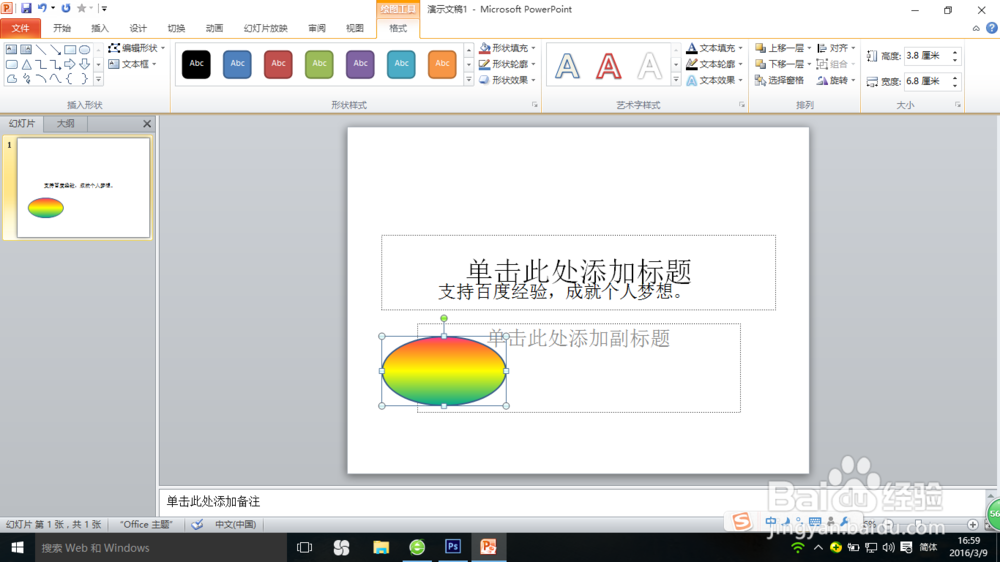
Task: Open Shape Effects (形状效果) options
Action: tap(507, 80)
